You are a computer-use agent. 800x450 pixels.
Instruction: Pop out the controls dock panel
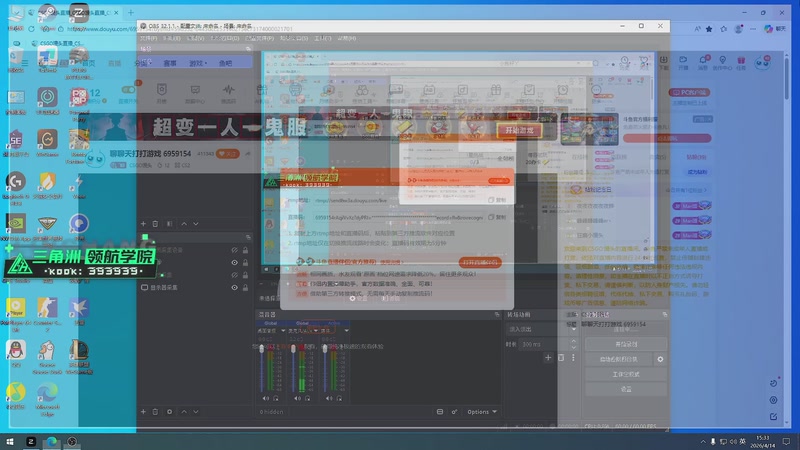pyautogui.click(x=664, y=315)
